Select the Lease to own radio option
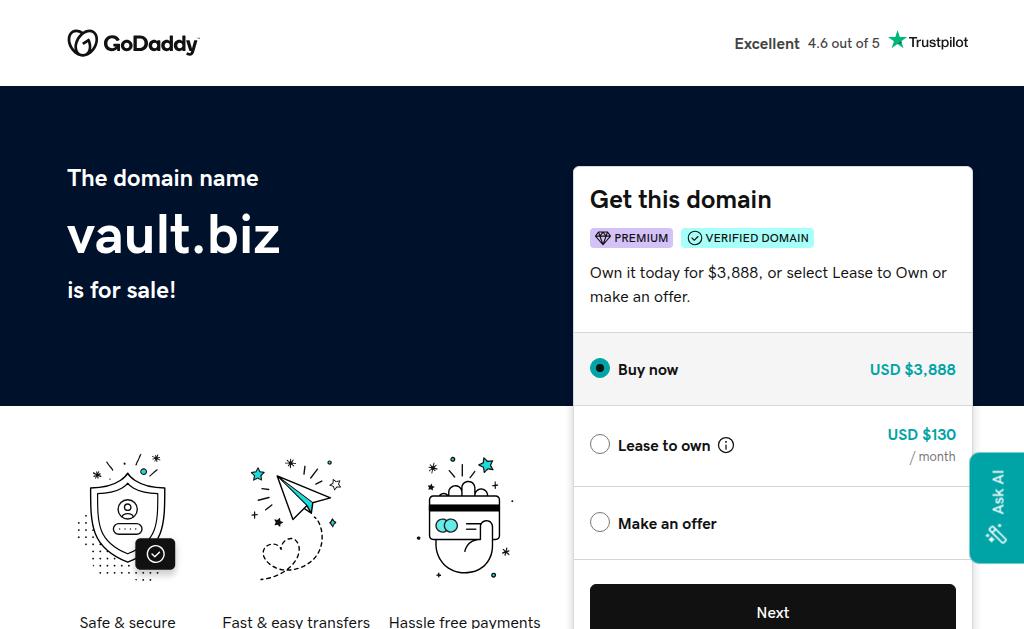This screenshot has width=1024, height=629. tap(600, 445)
